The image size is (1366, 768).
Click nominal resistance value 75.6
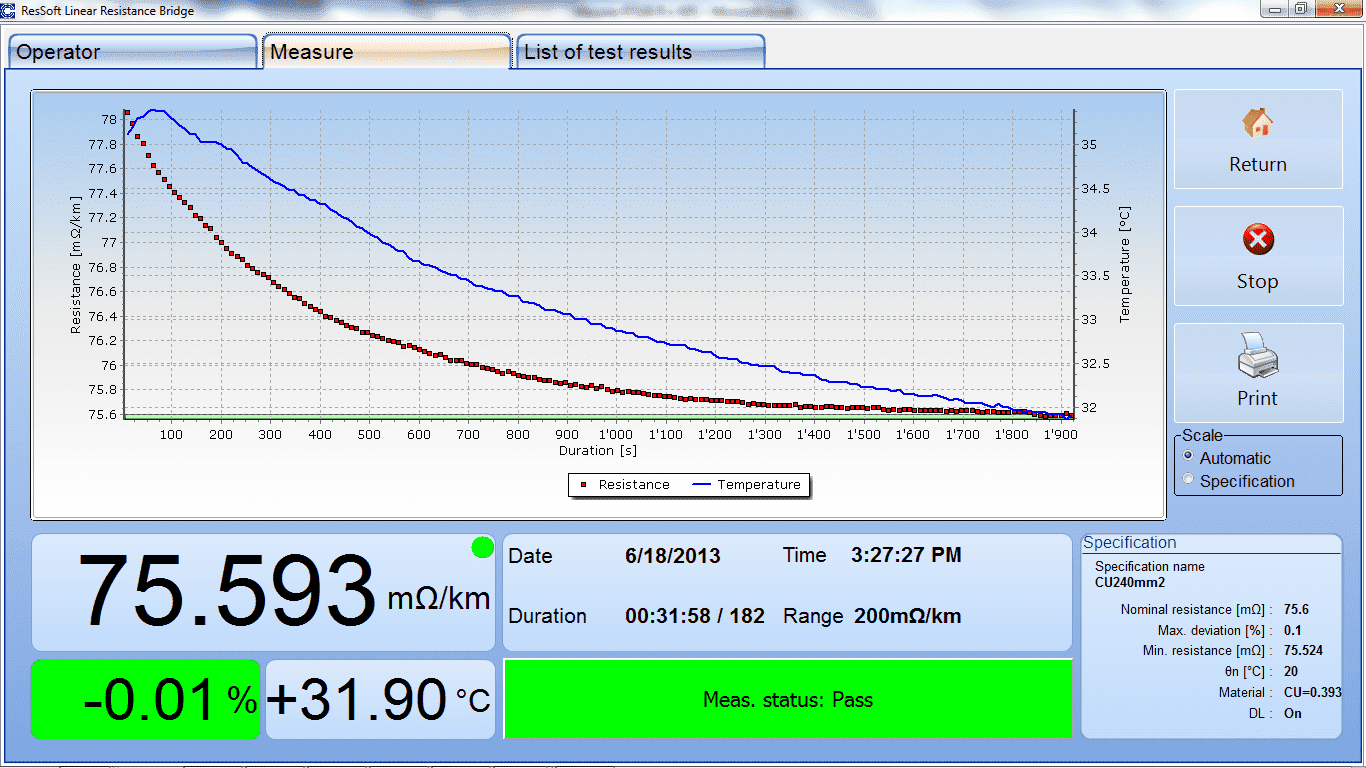coord(1297,610)
